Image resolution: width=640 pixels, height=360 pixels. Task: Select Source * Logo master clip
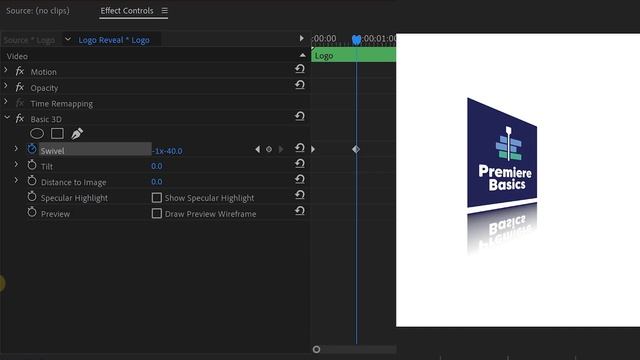tap(29, 40)
